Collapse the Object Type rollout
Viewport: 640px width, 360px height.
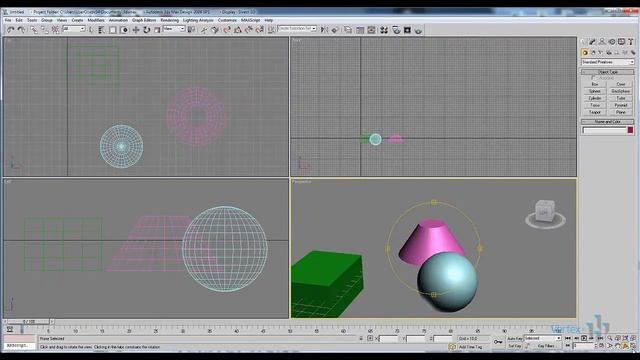pos(608,72)
